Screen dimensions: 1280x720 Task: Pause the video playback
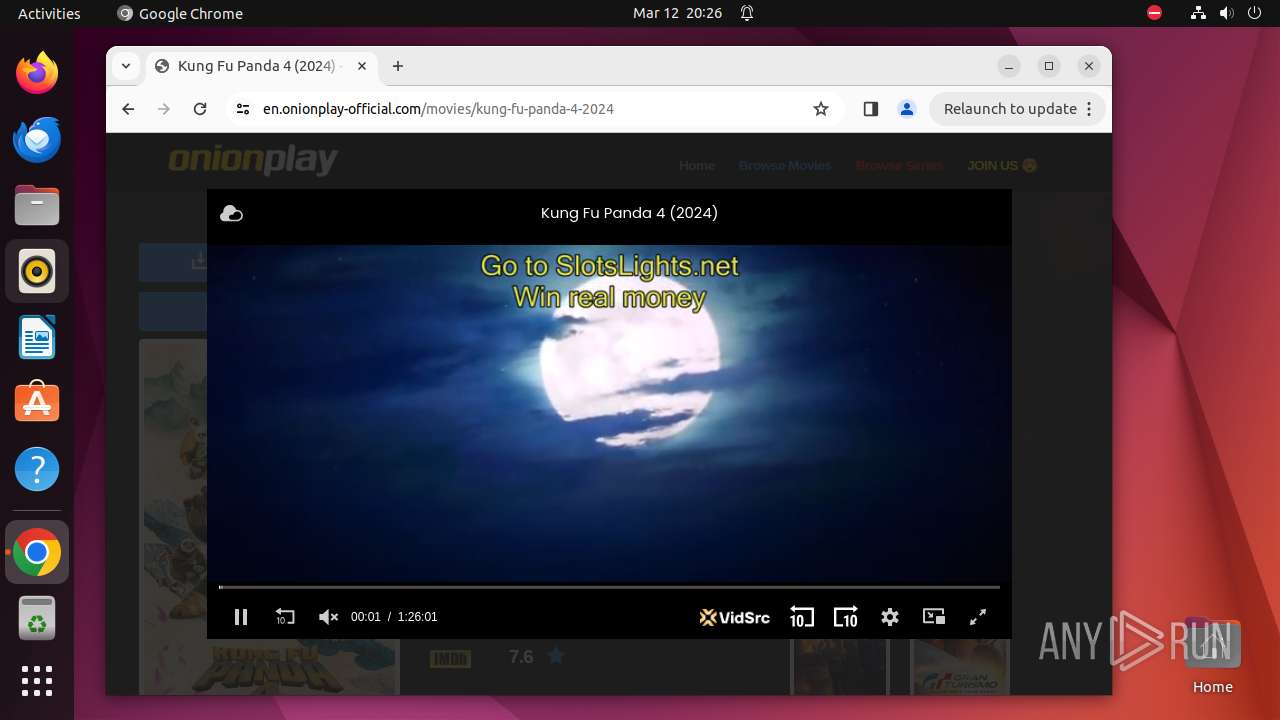point(241,617)
